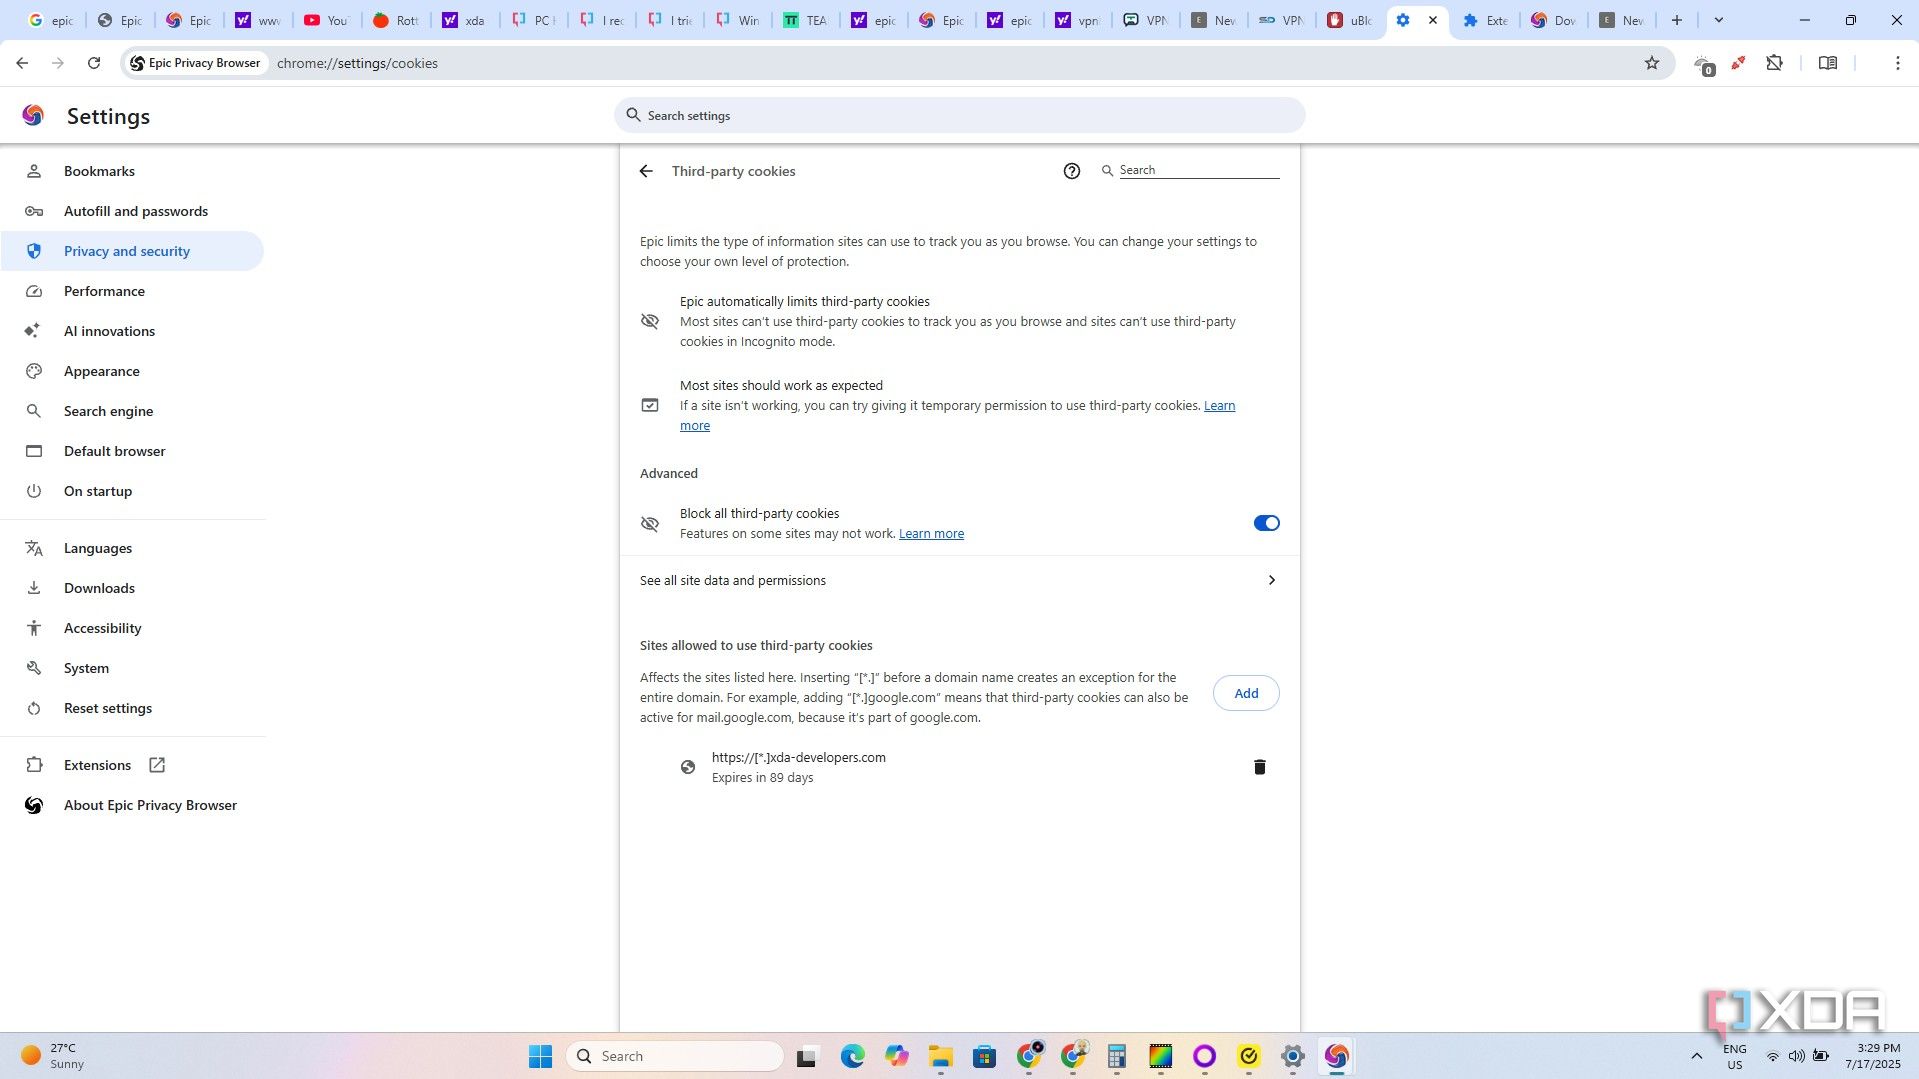Click the Search settings field
The image size is (1919, 1079).
coord(959,115)
